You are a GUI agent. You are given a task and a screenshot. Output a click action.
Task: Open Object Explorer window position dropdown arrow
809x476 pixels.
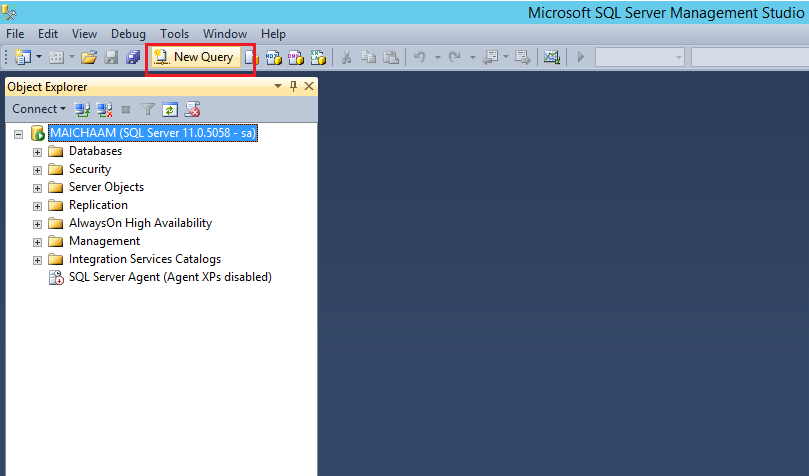[x=278, y=86]
